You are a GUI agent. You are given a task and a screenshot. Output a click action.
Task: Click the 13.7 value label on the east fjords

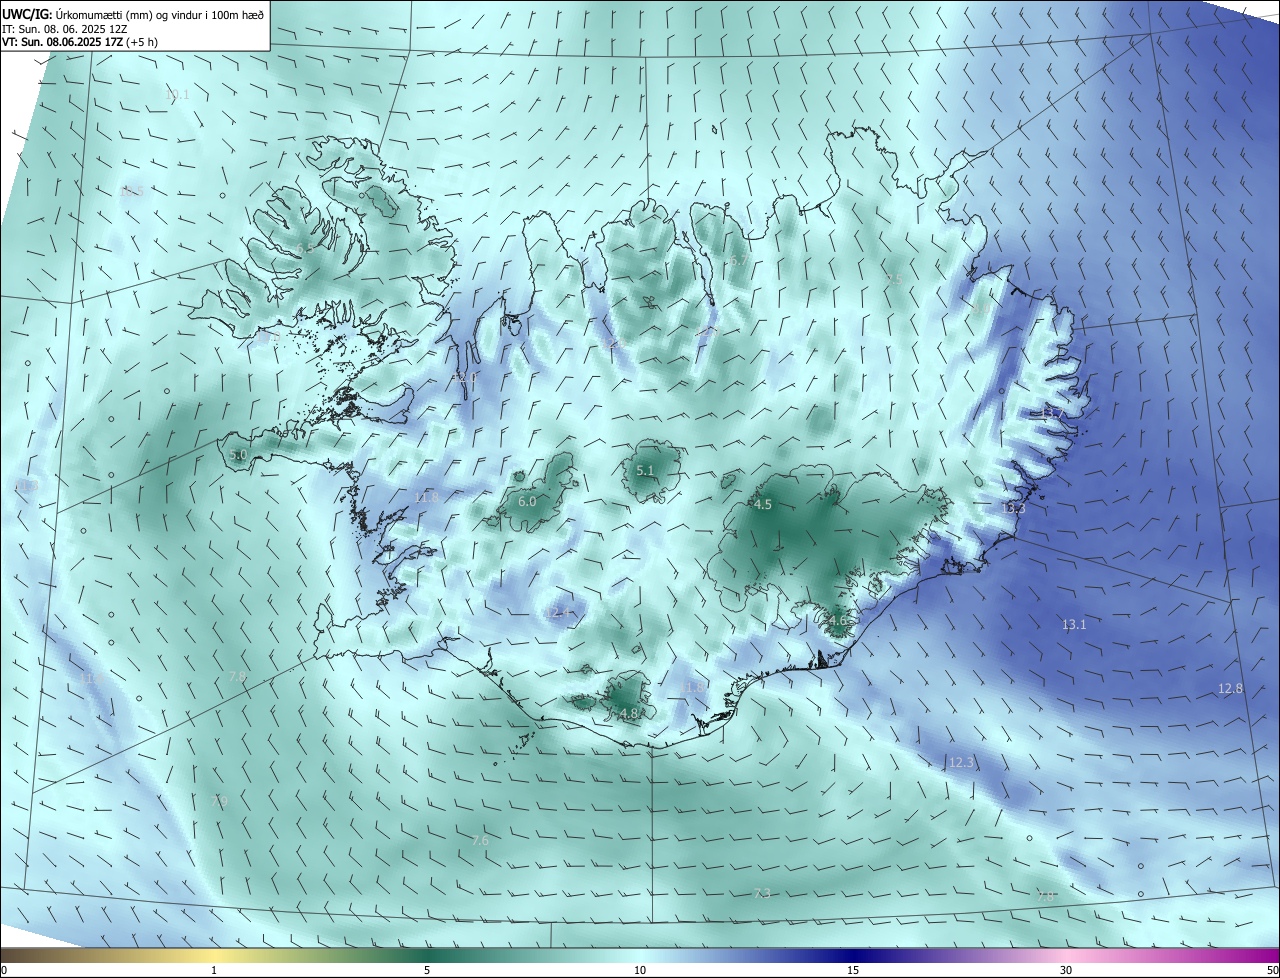click(x=1052, y=412)
